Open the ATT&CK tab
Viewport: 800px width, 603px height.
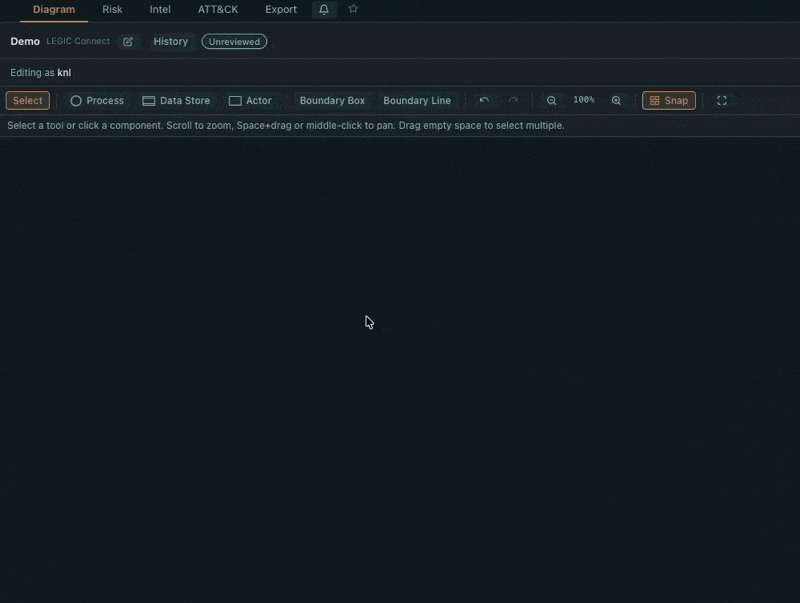[x=218, y=10]
